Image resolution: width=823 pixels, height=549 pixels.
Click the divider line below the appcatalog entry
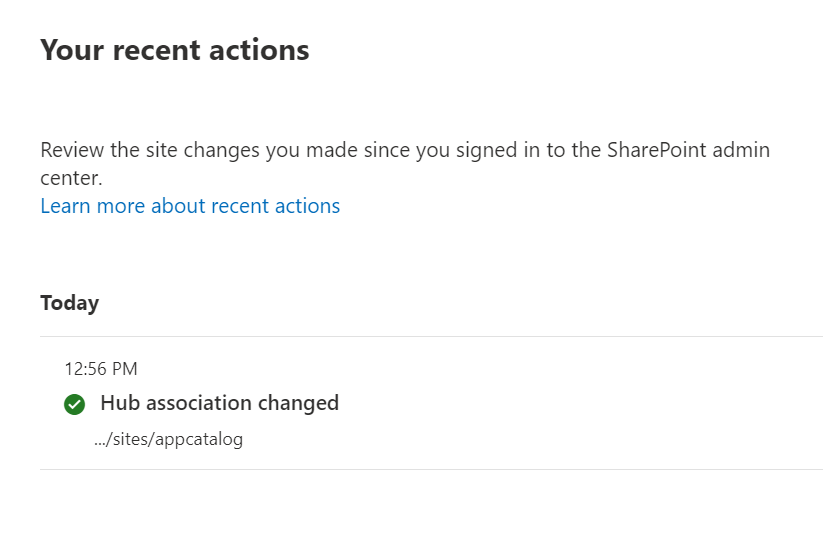click(x=430, y=469)
